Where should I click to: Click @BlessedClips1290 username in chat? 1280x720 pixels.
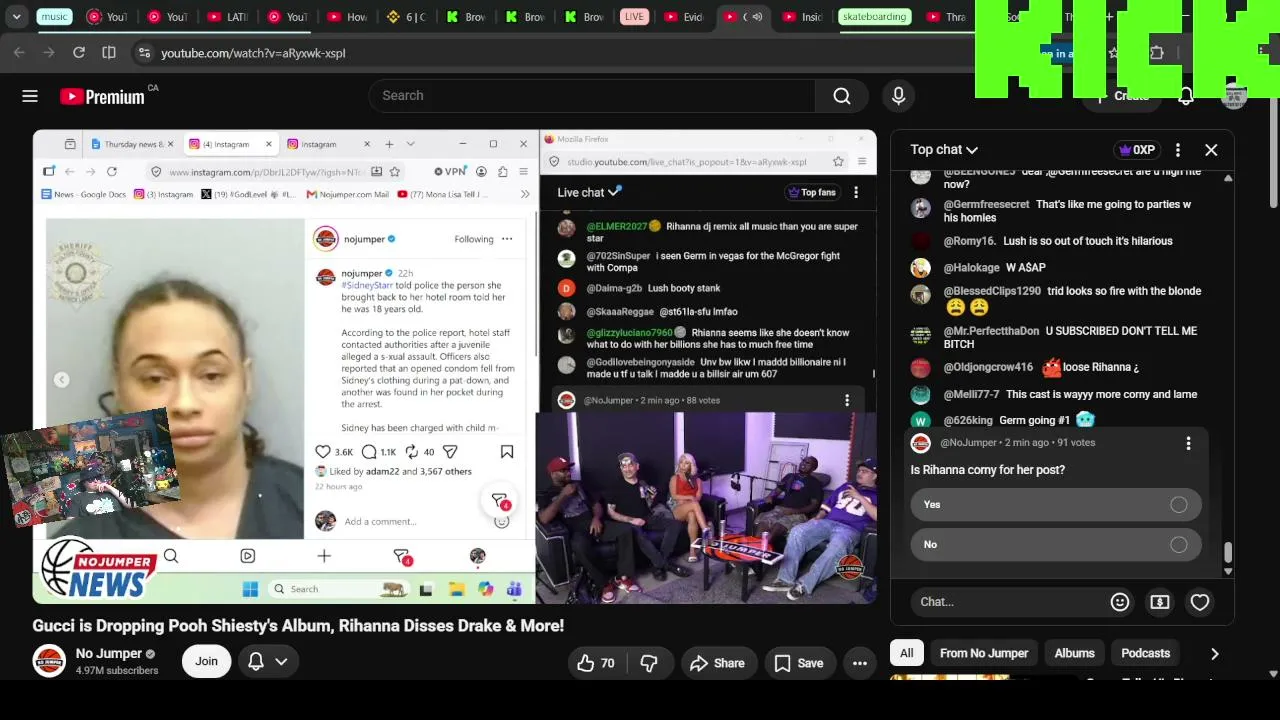click(992, 291)
